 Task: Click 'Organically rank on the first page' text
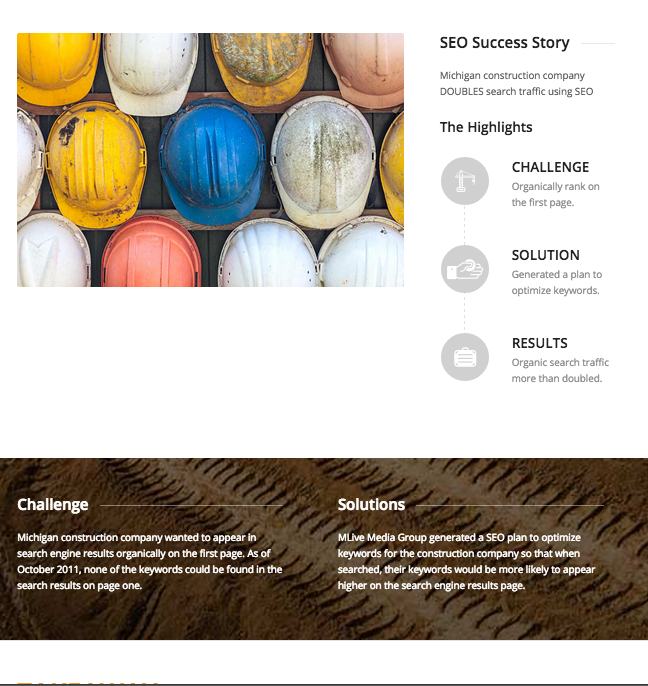(555, 194)
